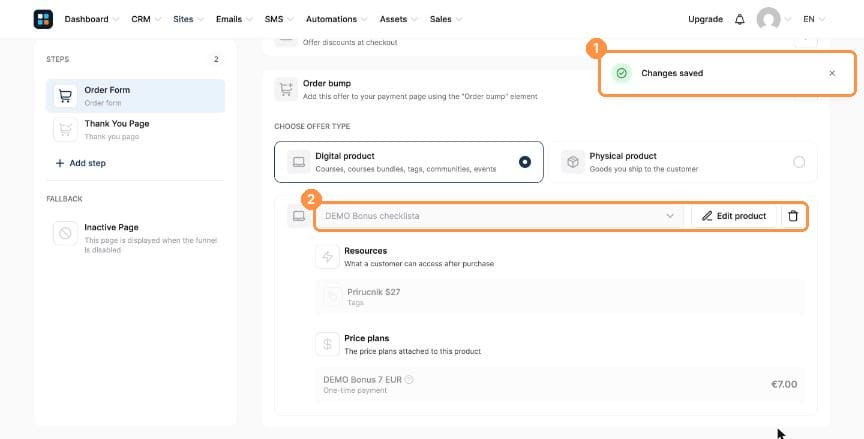
Task: Click the Digital product laptop icon
Action: (x=299, y=162)
